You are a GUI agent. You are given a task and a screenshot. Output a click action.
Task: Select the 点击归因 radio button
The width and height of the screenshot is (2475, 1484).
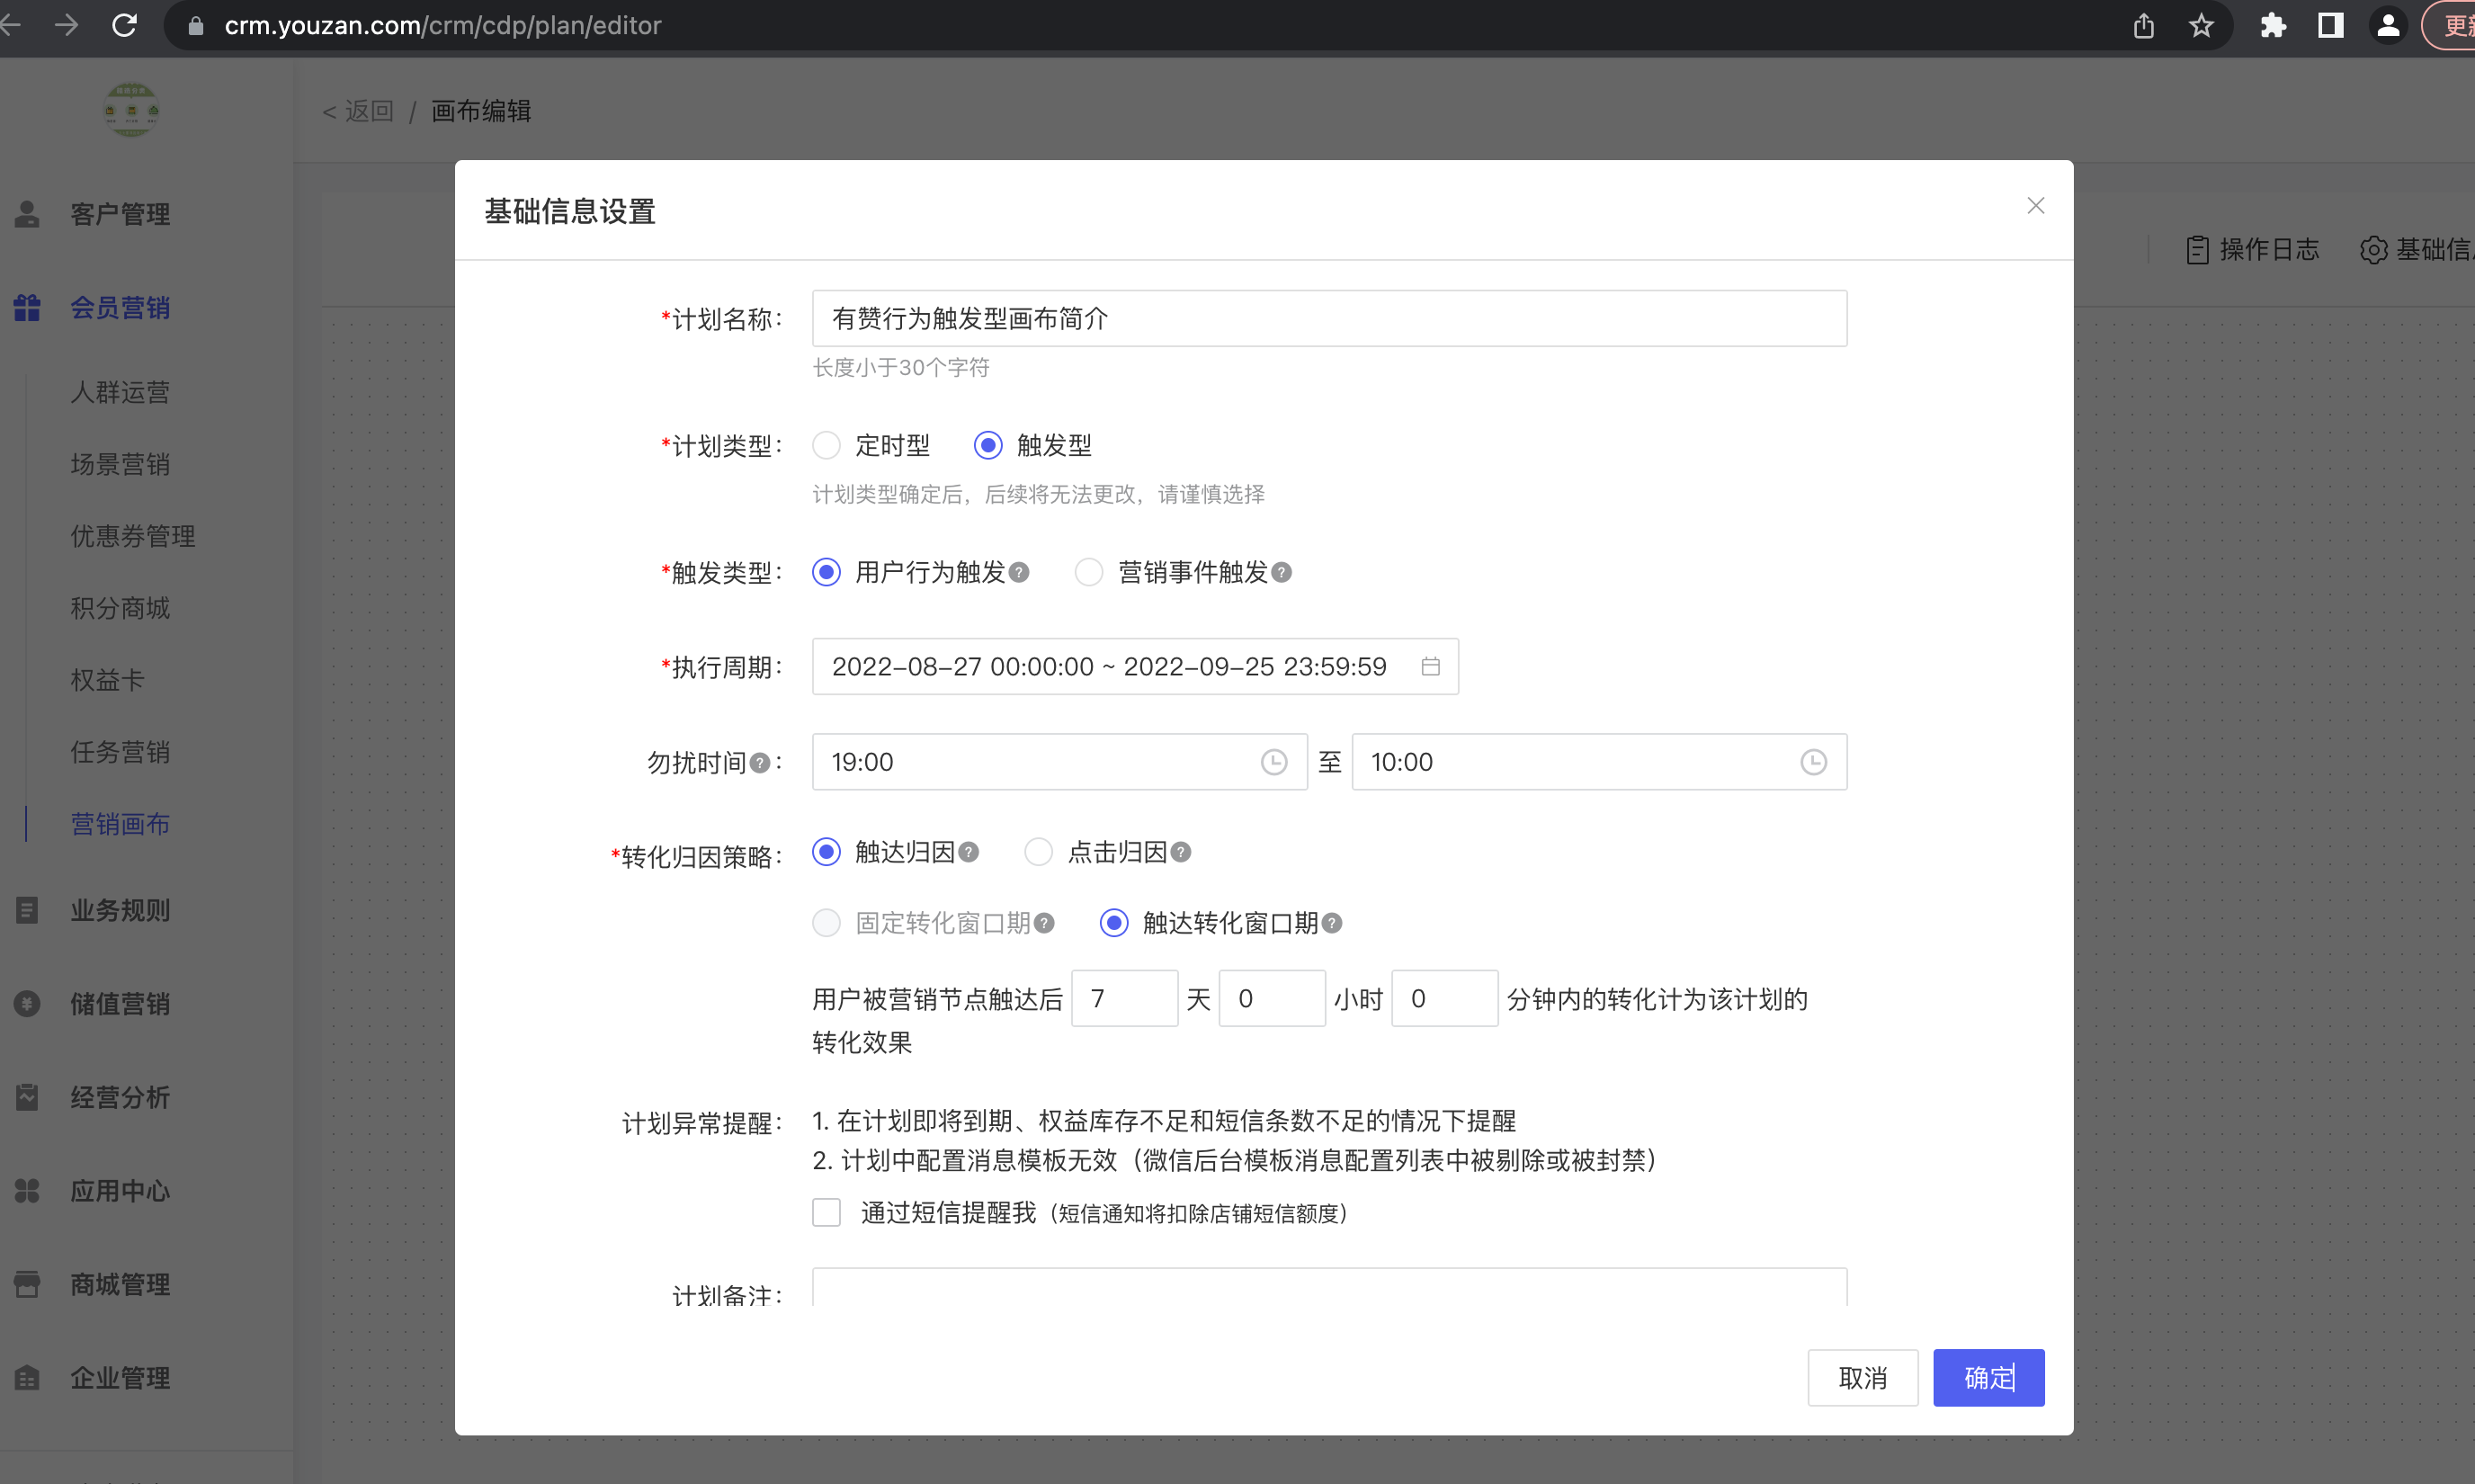1039,852
